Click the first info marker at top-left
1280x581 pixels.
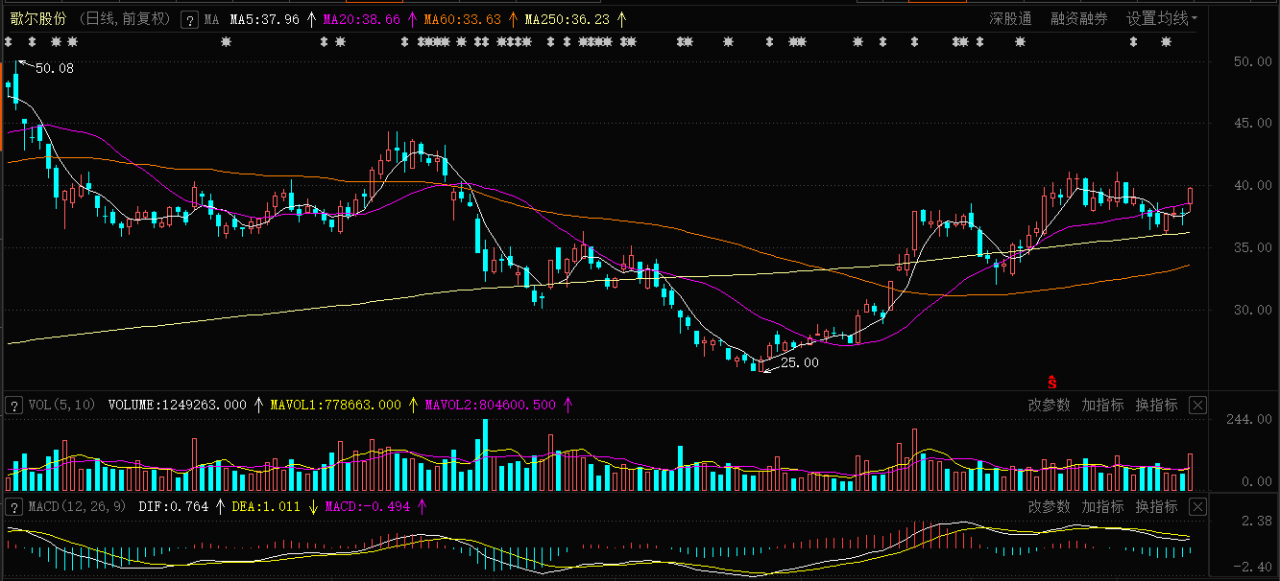coord(8,42)
